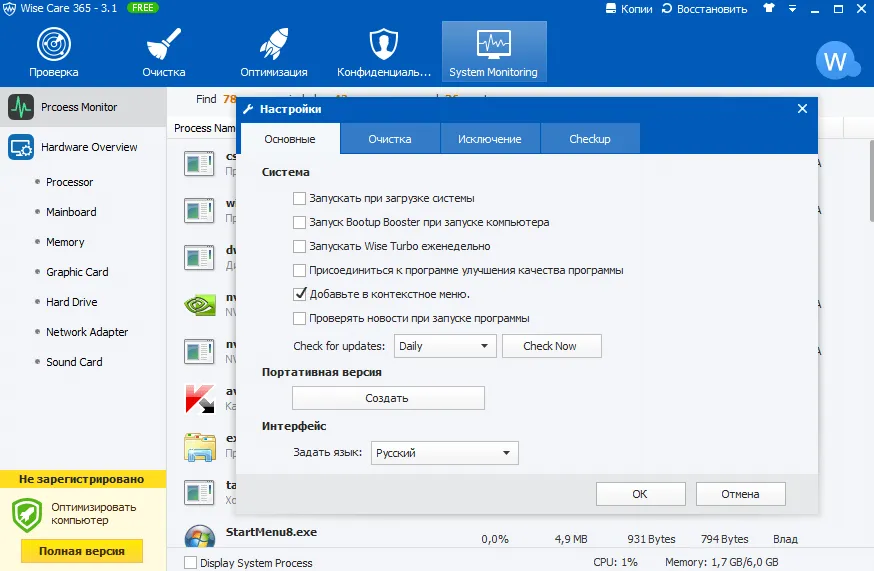Click the Не зарегистрировано banner
This screenshot has height=571, width=874.
pos(81,479)
